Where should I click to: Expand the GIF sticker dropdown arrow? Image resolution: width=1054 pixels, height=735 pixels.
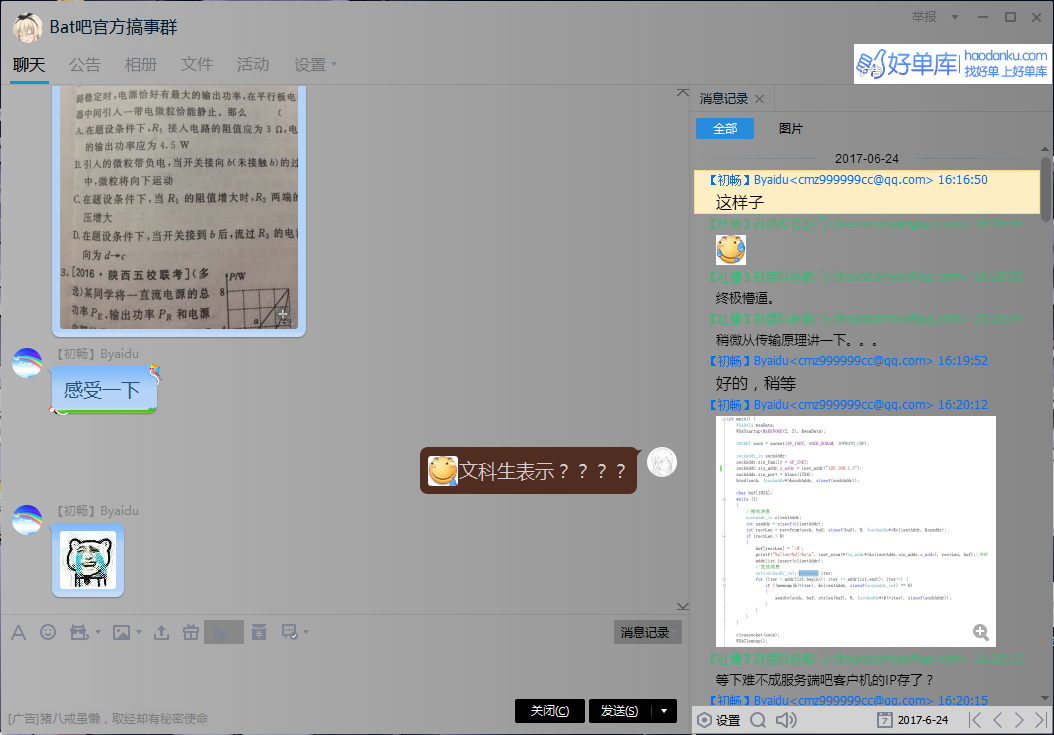point(98,632)
